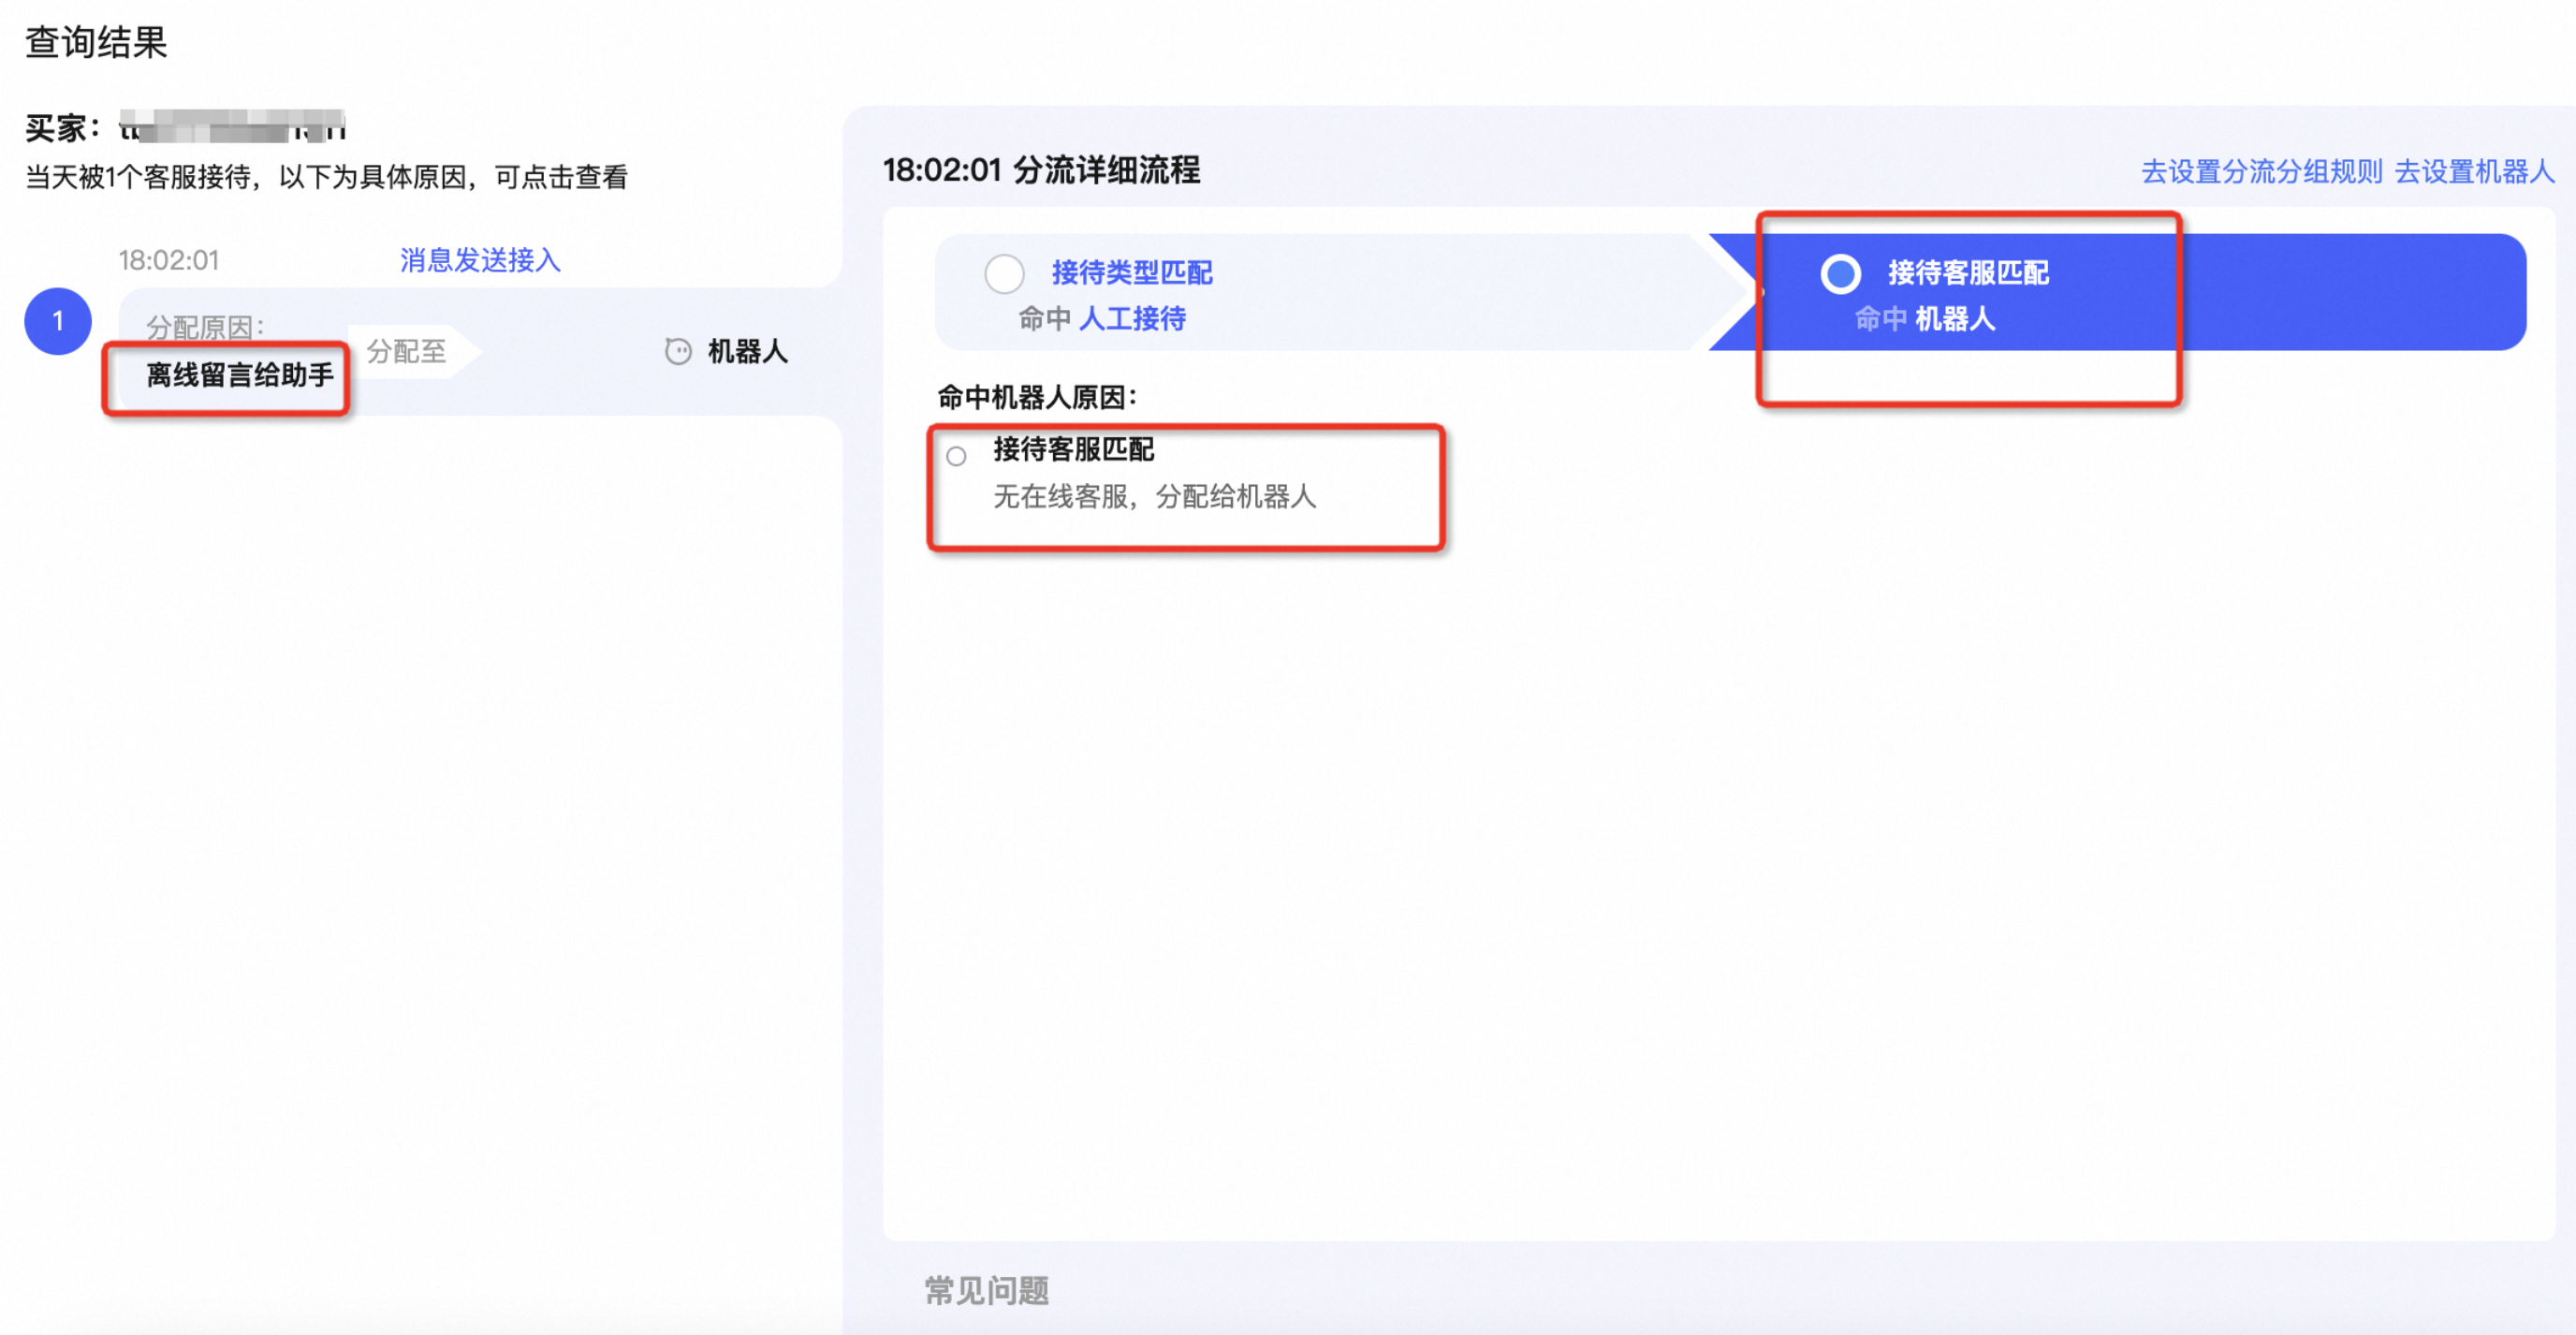Click the robot face icon beside 机器人
This screenshot has height=1335, width=2576.
[x=678, y=351]
